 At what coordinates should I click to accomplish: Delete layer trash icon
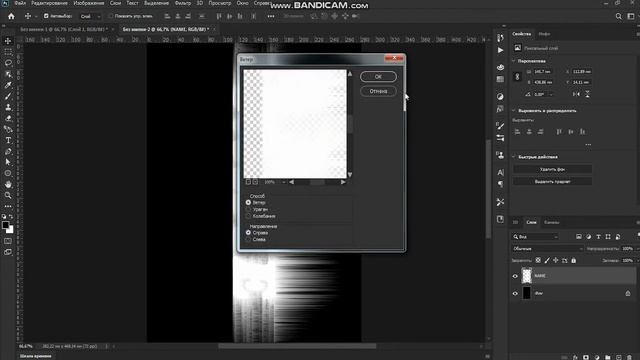[x=629, y=357]
